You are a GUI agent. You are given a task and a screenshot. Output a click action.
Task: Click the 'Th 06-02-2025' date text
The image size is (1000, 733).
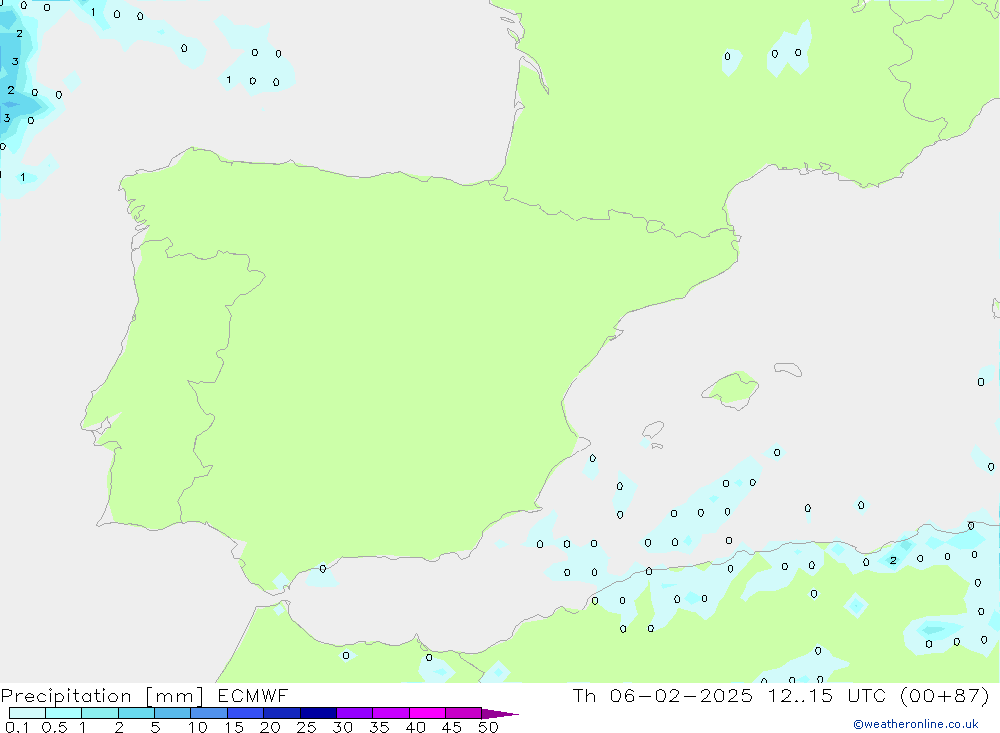tap(663, 695)
